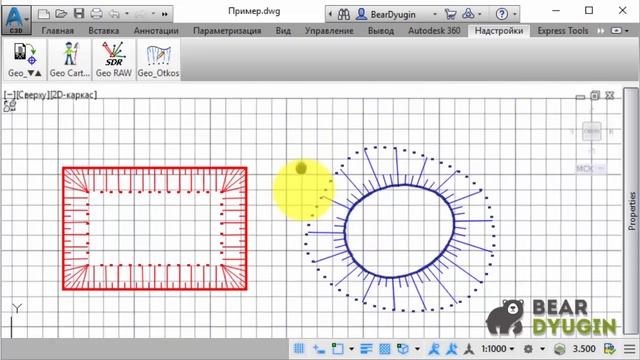Viewport: 640px width, 360px height.
Task: Click the [−] viewport controls label
Action: [9, 95]
